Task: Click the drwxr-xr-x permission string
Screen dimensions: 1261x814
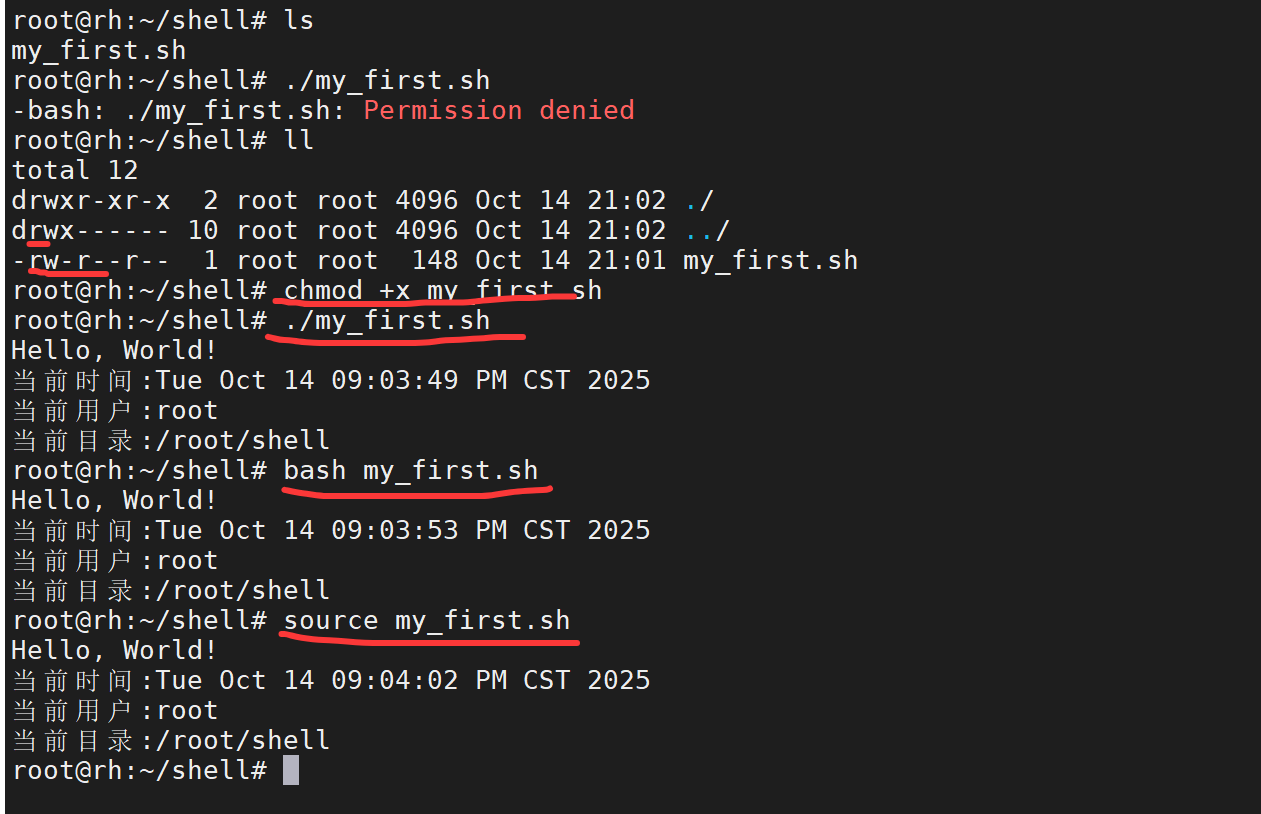Action: pyautogui.click(x=90, y=200)
